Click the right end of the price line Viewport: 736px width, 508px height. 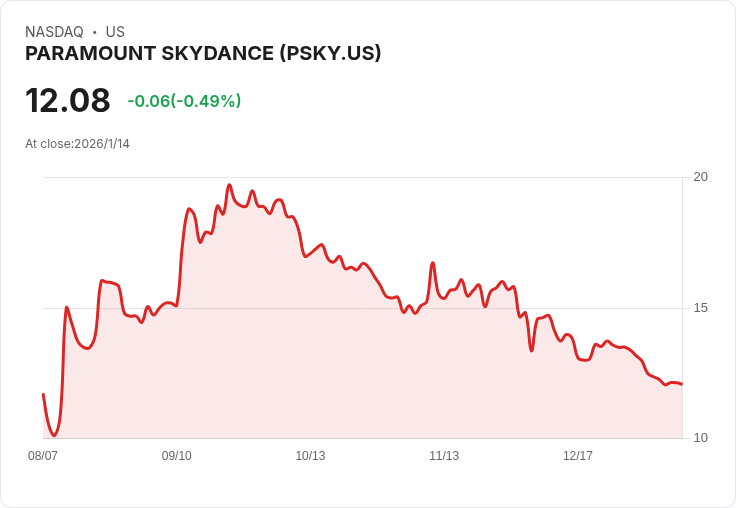coord(681,384)
